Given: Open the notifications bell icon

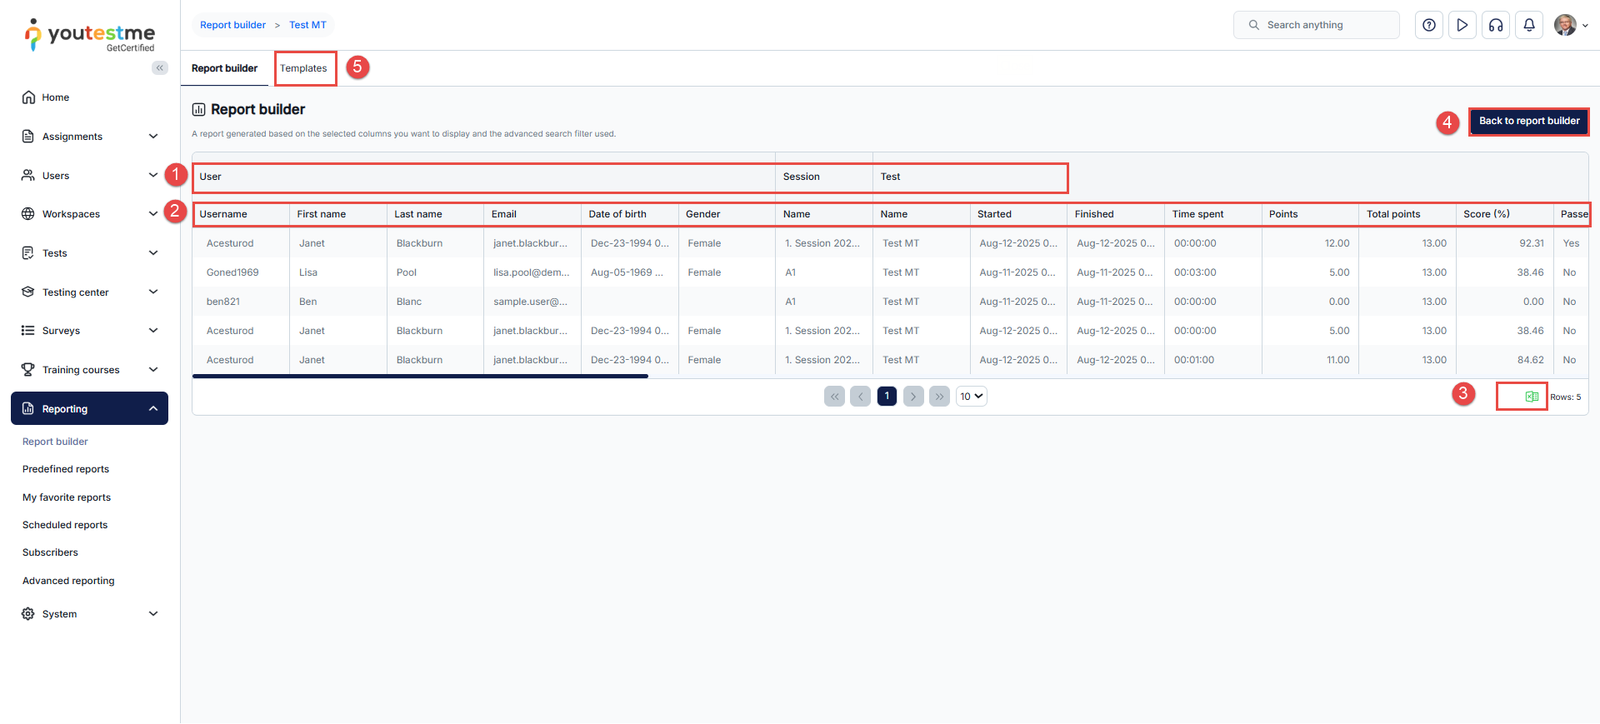Looking at the screenshot, I should pos(1529,25).
